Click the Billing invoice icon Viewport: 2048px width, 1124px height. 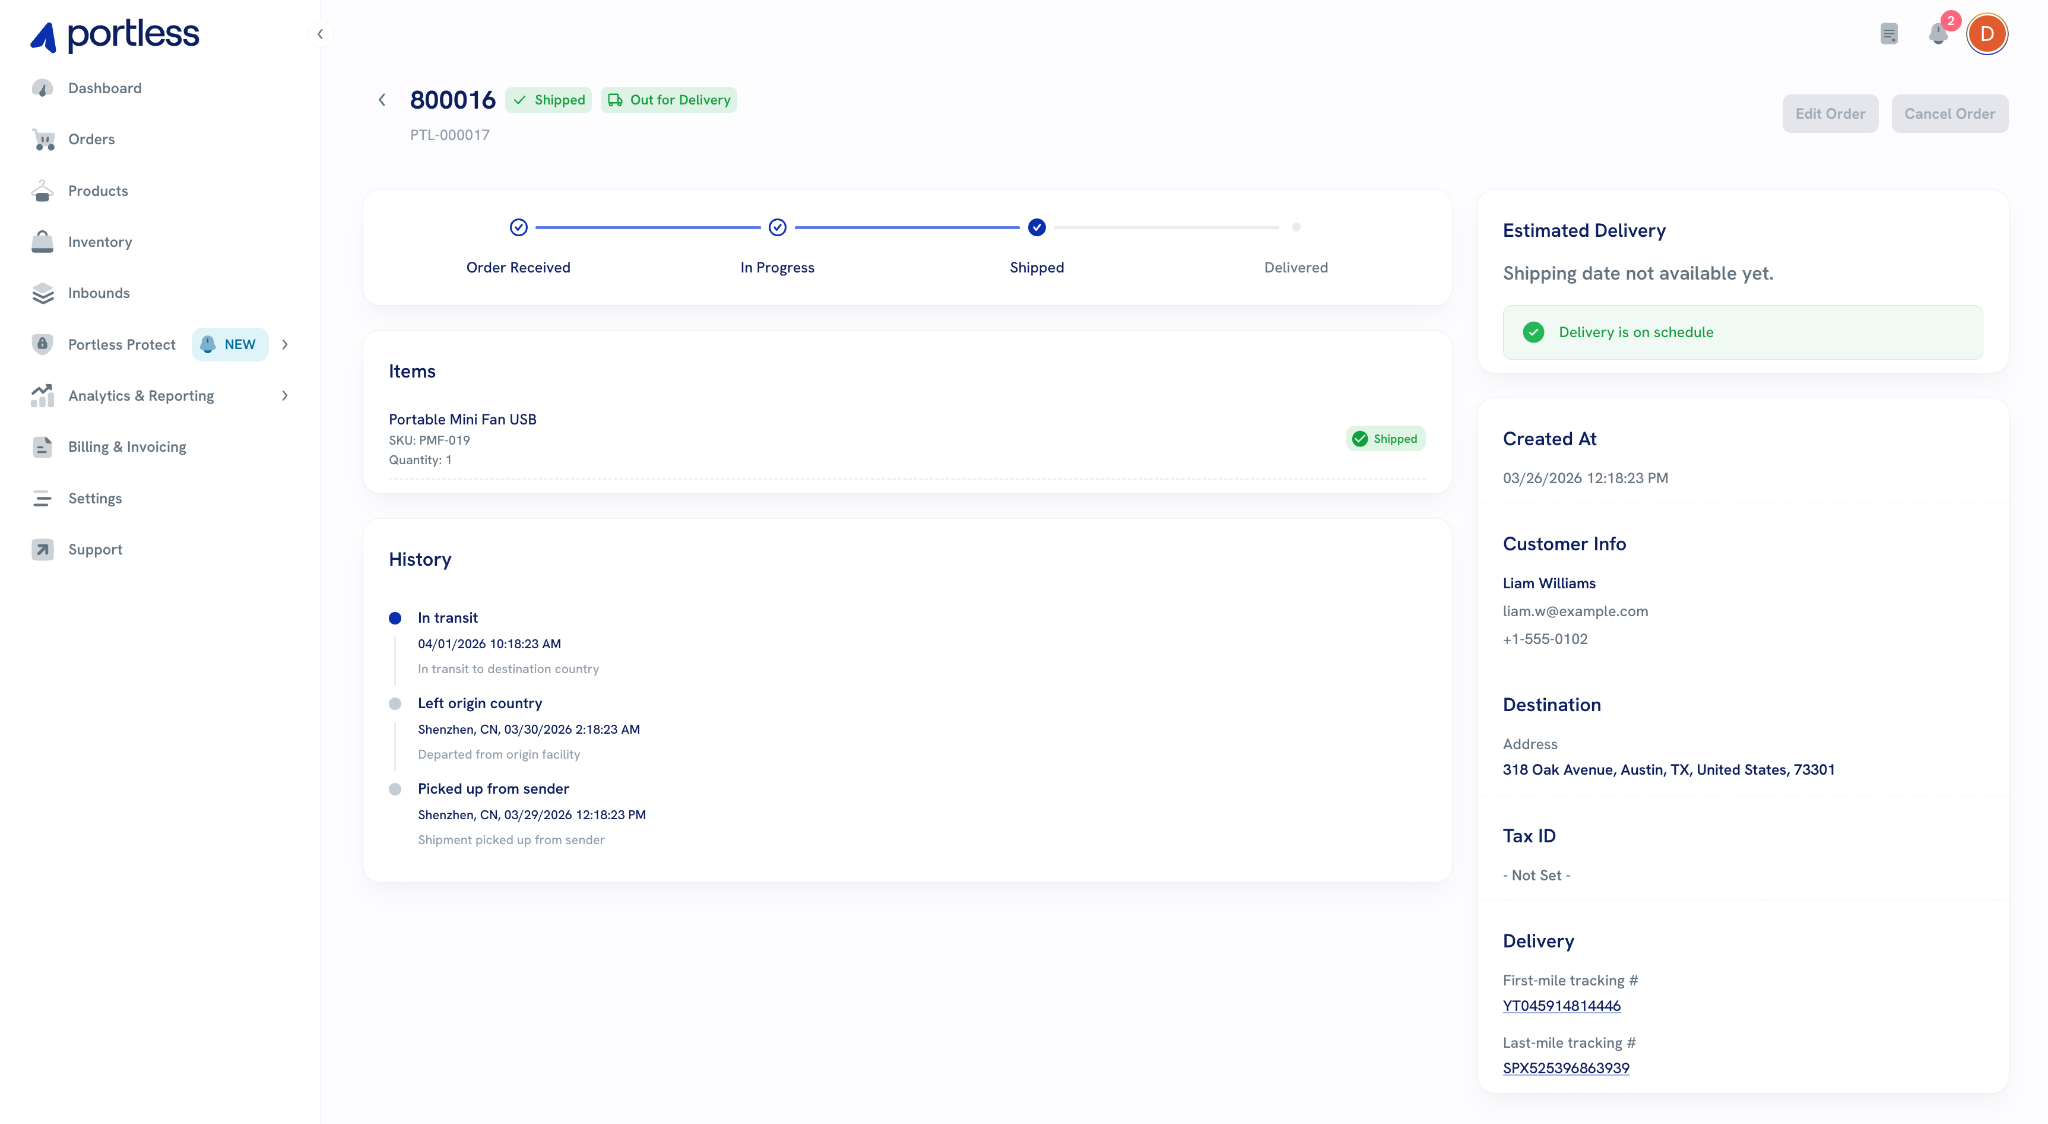click(x=42, y=447)
